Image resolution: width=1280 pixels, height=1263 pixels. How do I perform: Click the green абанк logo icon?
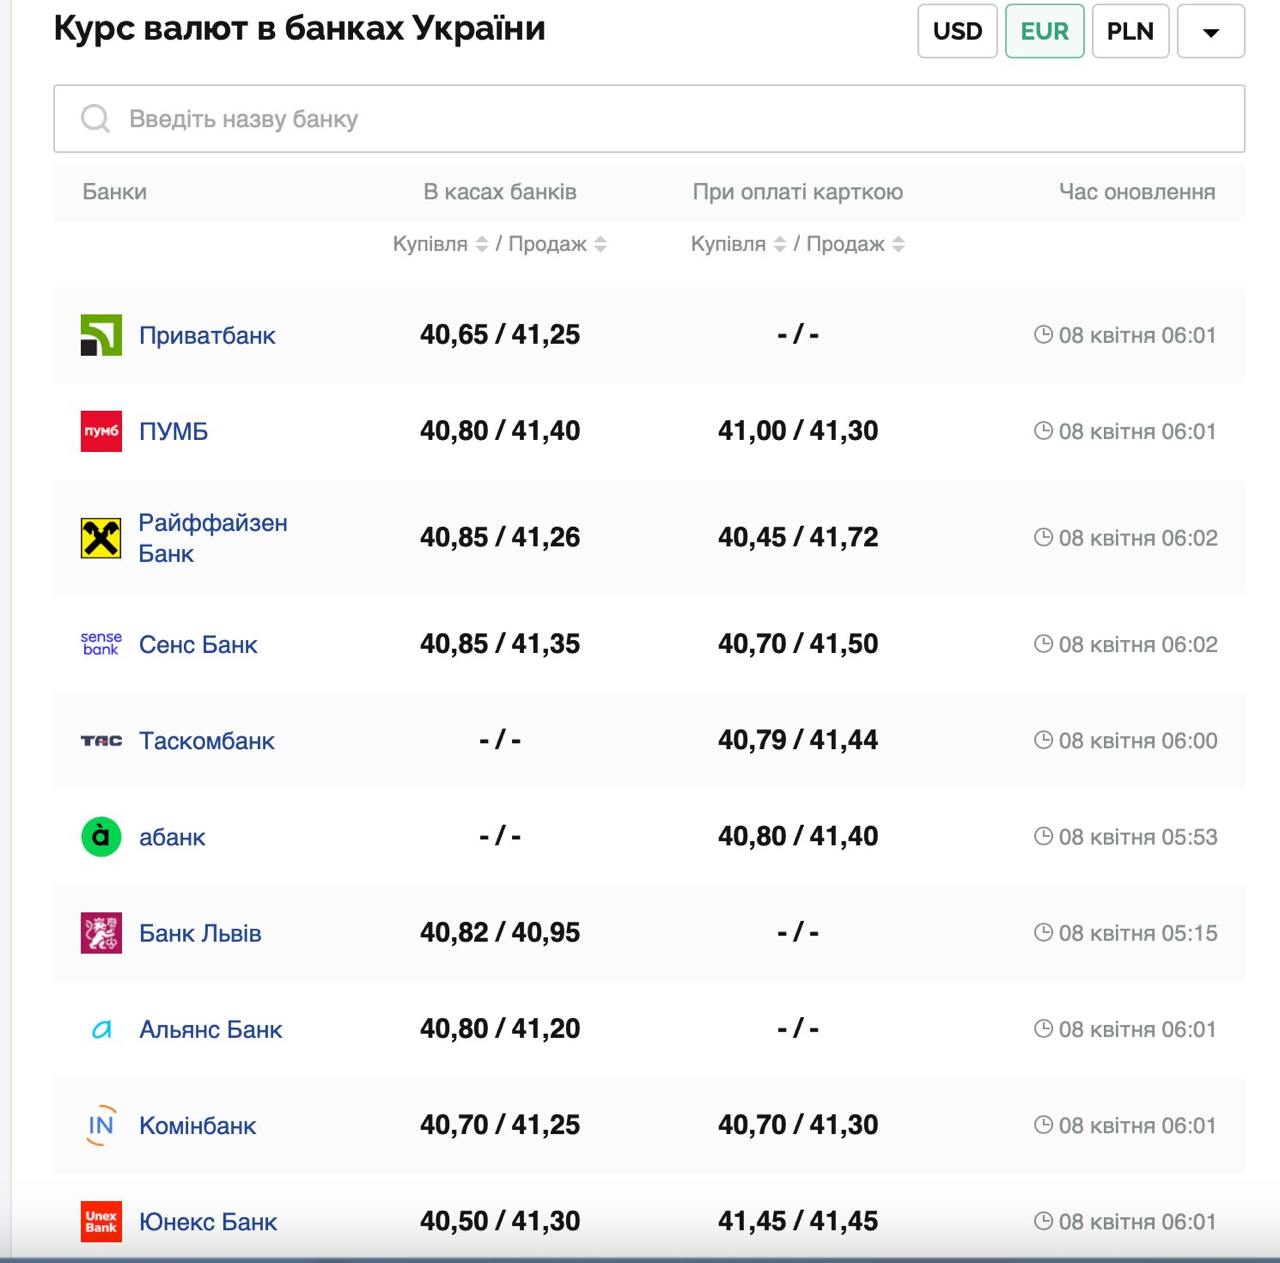click(x=101, y=837)
